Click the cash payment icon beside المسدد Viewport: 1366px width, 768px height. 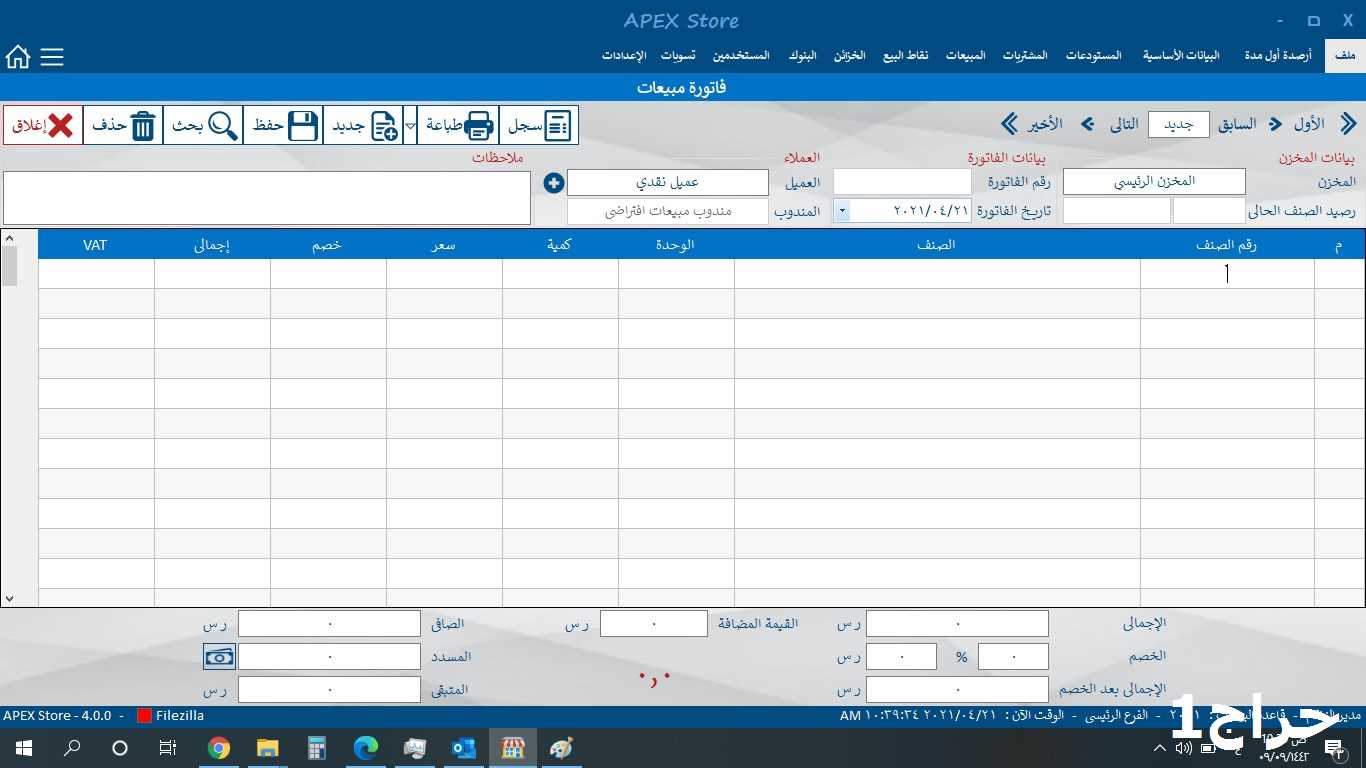coord(219,657)
